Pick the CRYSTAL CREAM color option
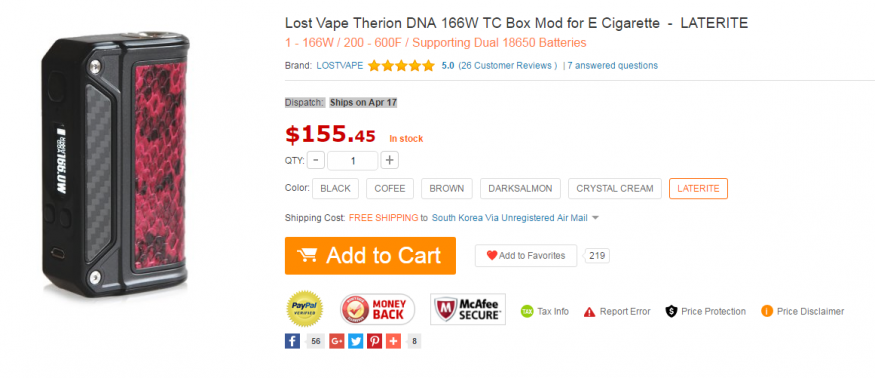 pos(615,189)
